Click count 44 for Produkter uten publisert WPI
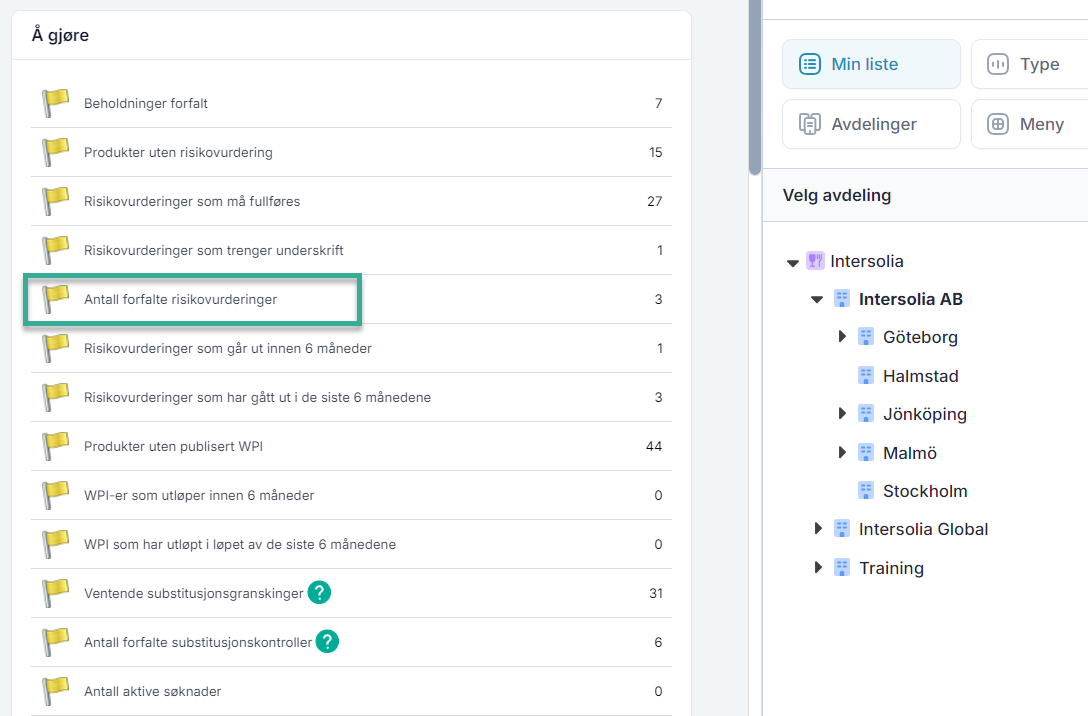 (654, 447)
